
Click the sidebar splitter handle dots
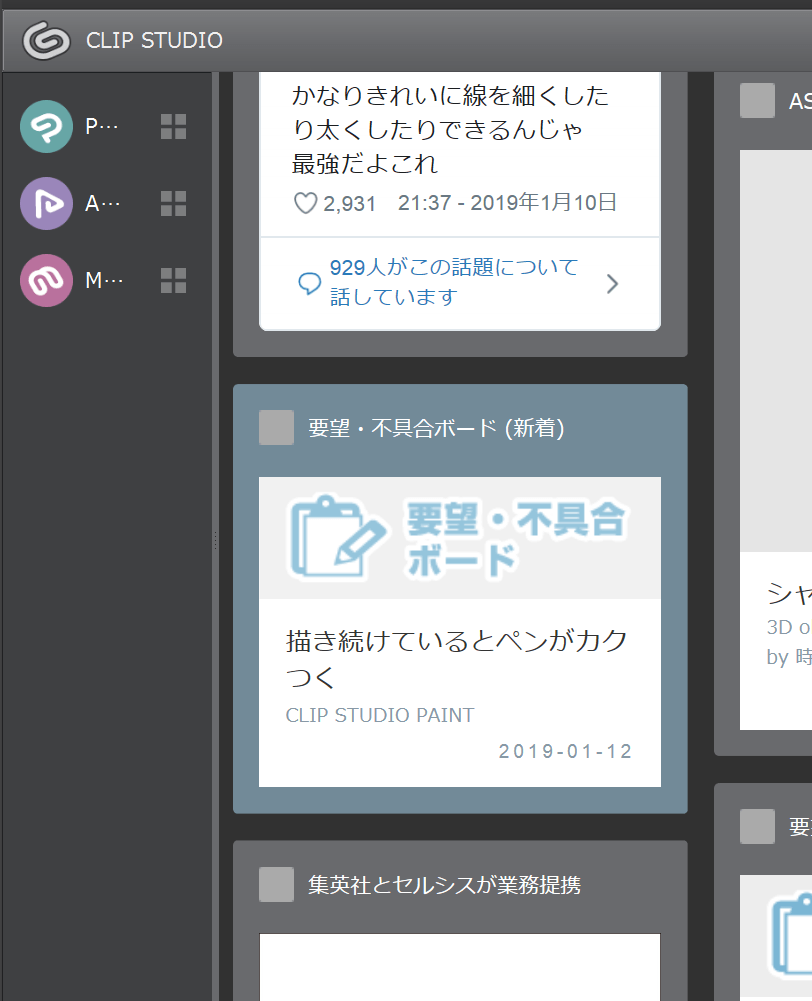tap(216, 540)
